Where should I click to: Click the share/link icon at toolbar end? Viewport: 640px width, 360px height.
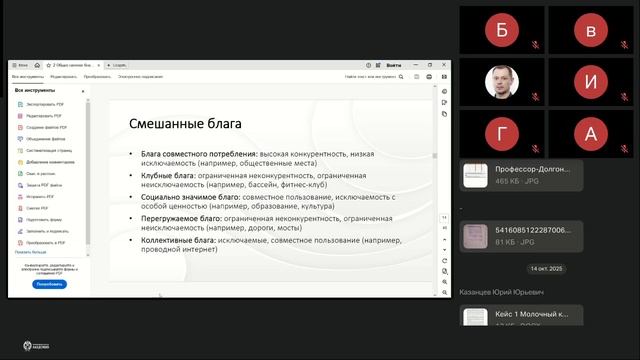coord(444,77)
